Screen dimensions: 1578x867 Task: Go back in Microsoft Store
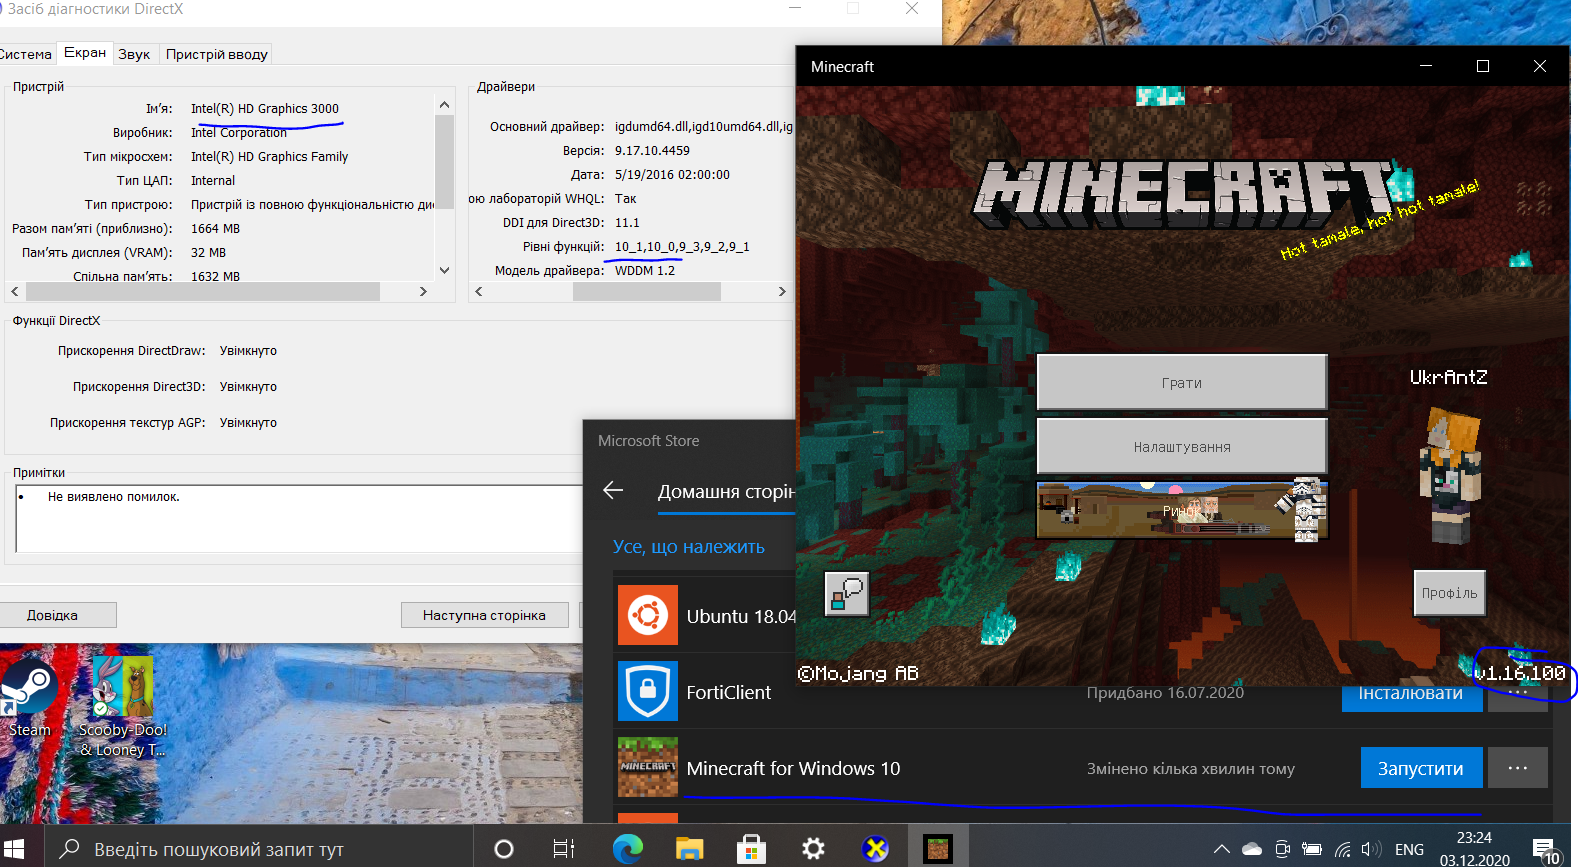(x=613, y=490)
